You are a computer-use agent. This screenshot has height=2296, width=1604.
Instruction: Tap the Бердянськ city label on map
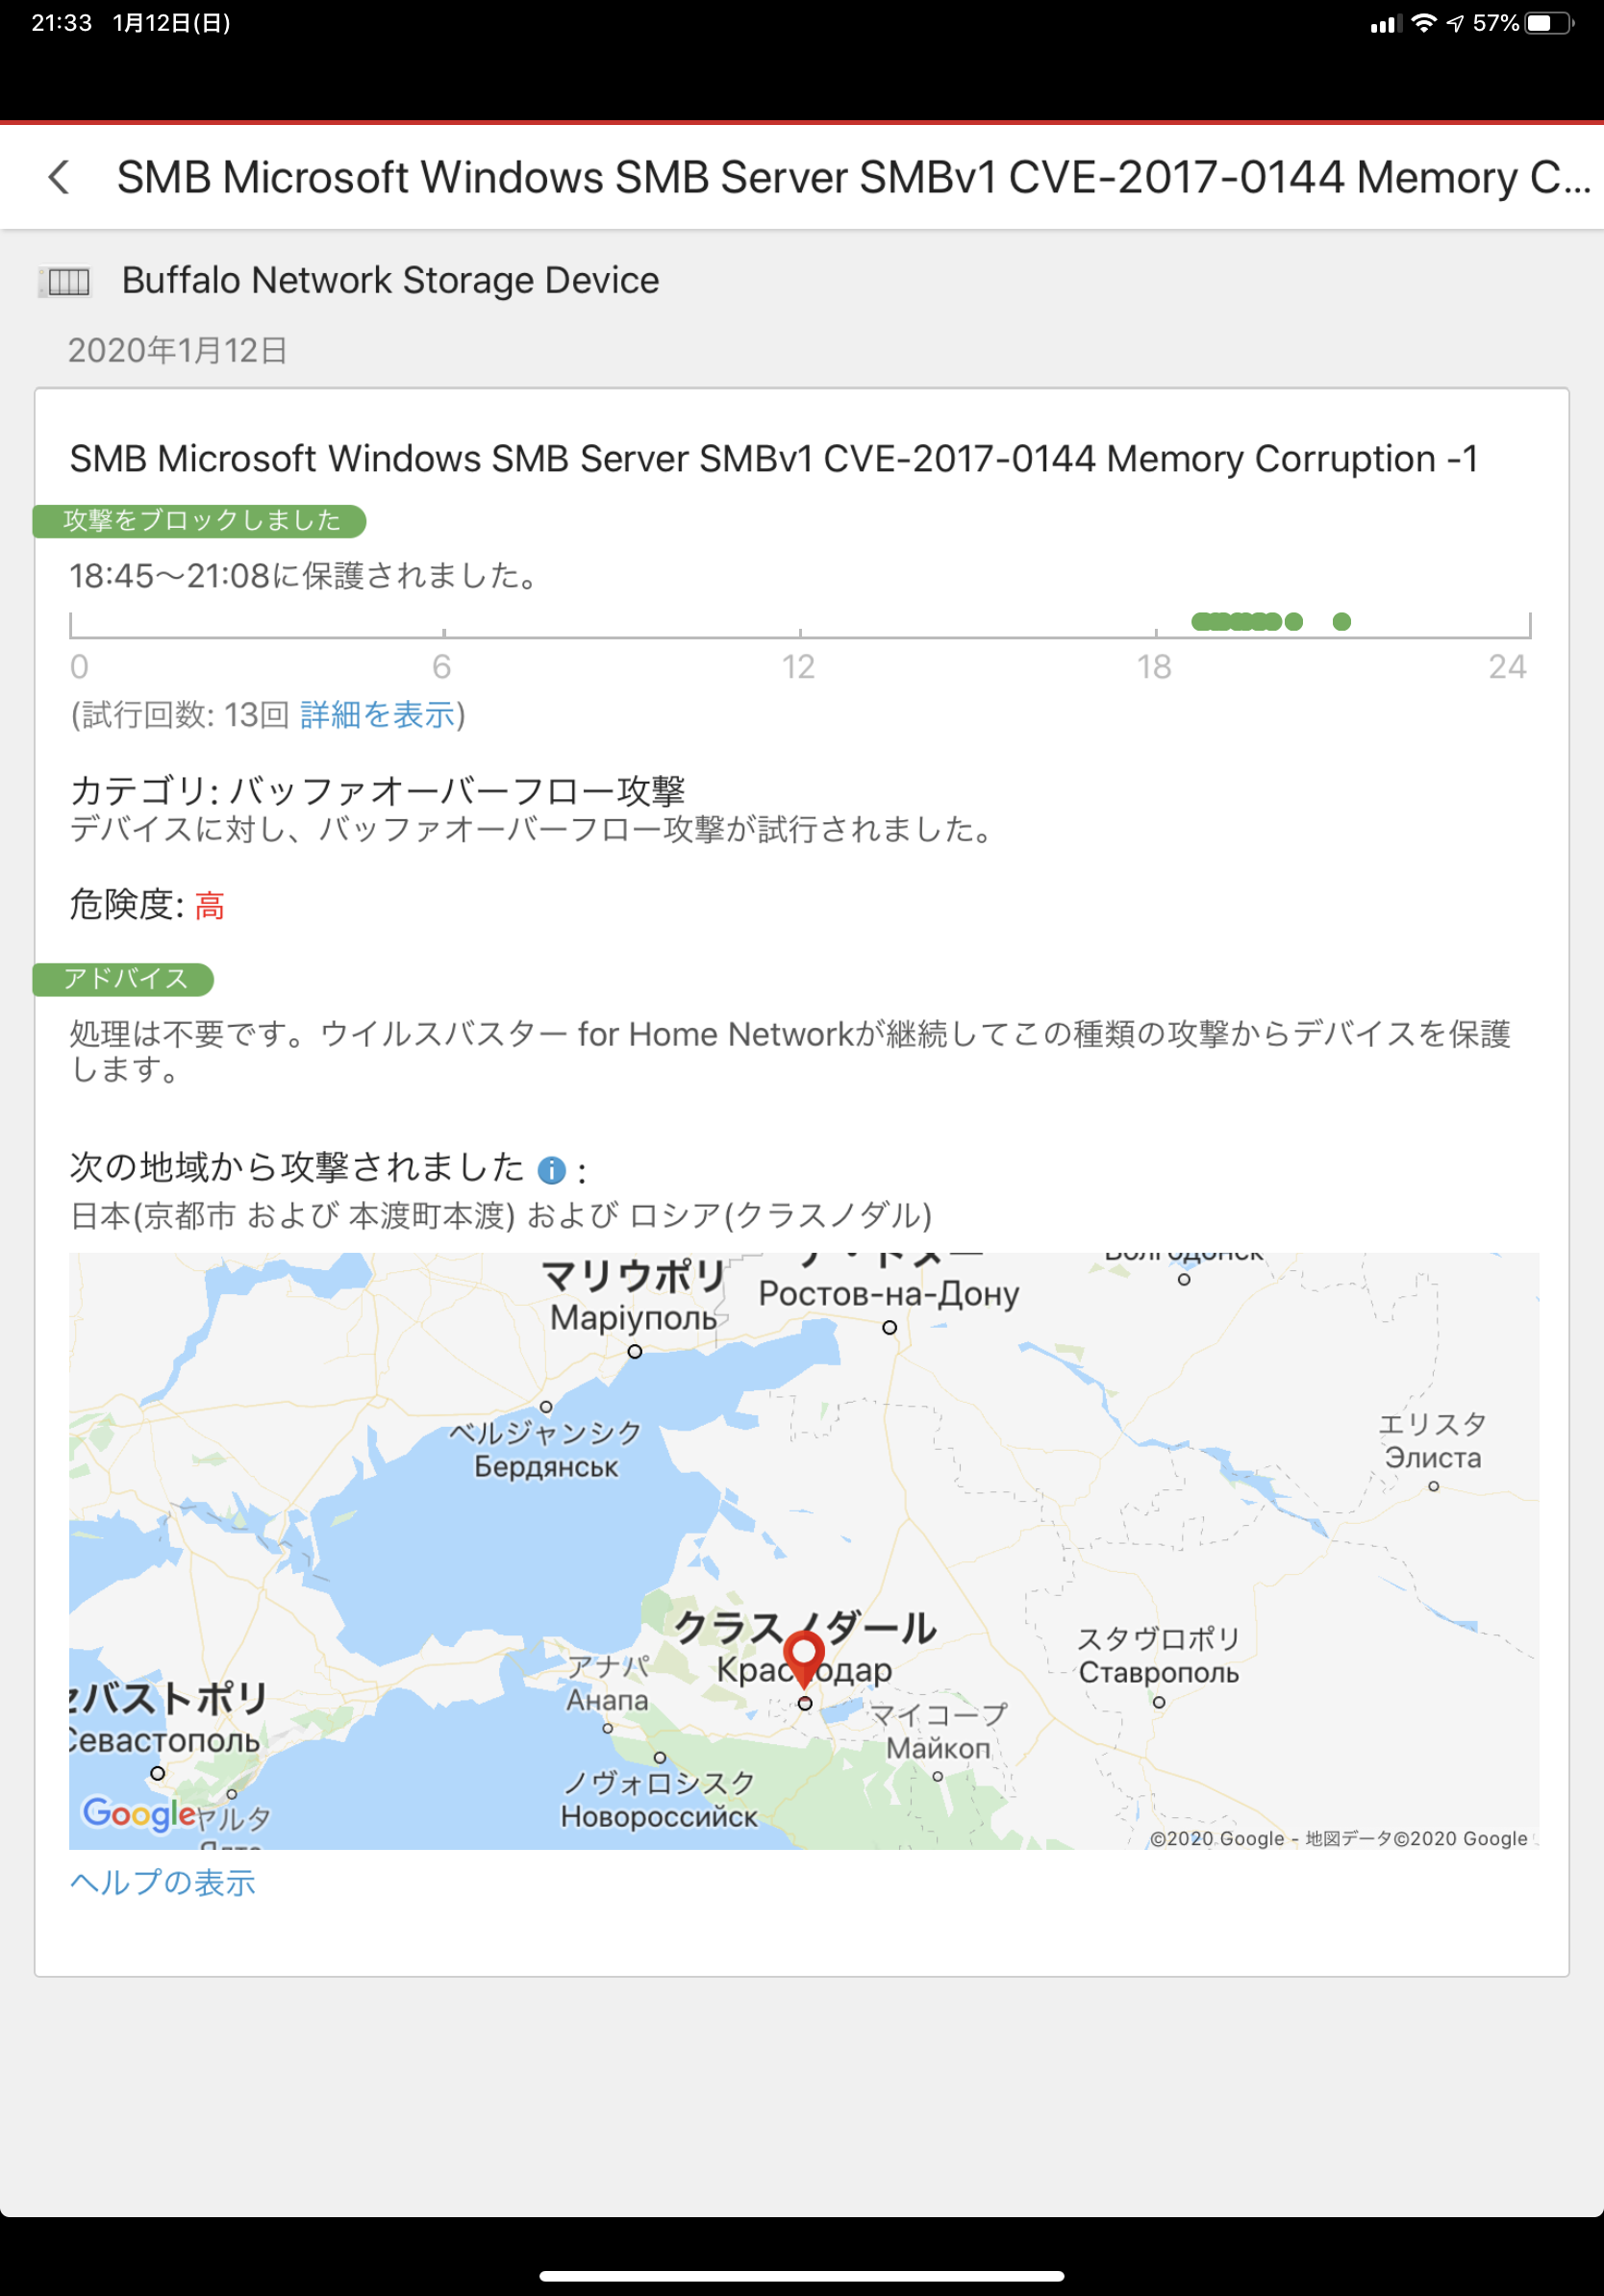click(546, 1467)
